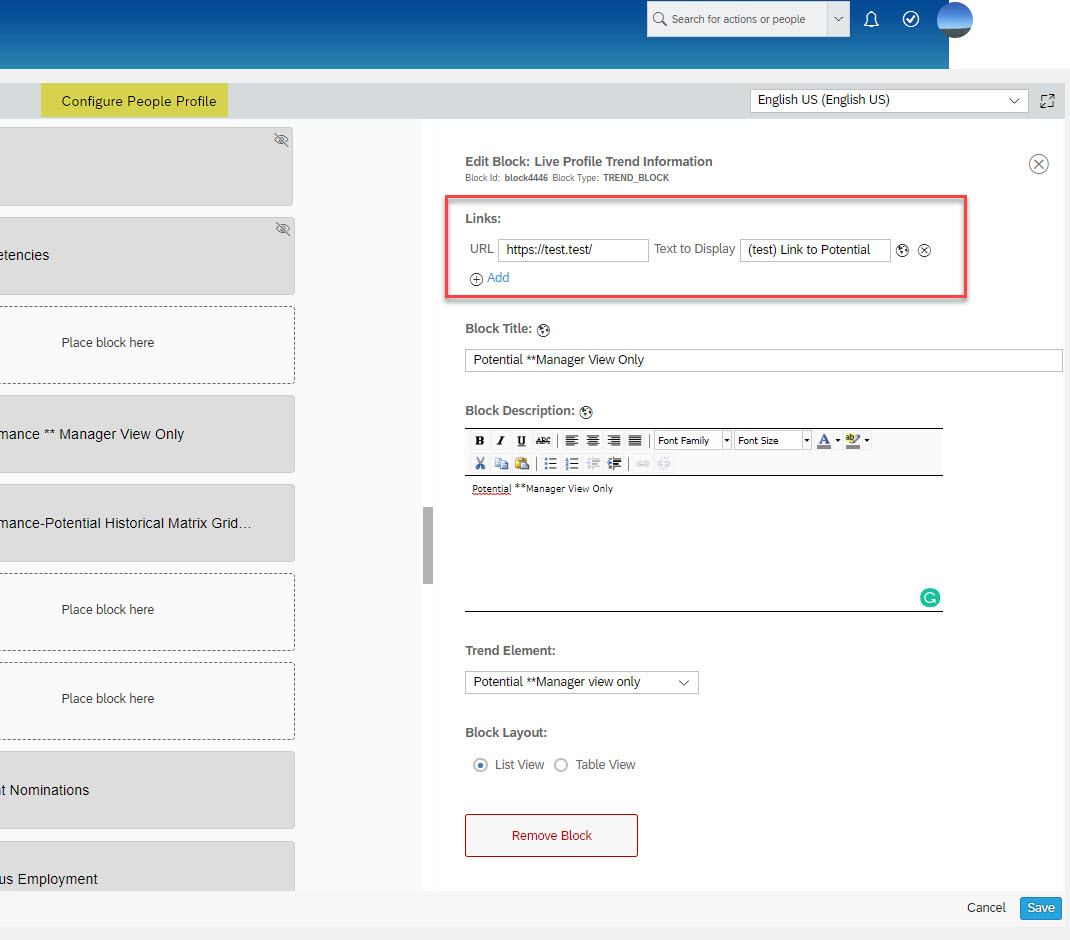Open the to-do checkmark icon
This screenshot has height=940, width=1070.
(911, 19)
